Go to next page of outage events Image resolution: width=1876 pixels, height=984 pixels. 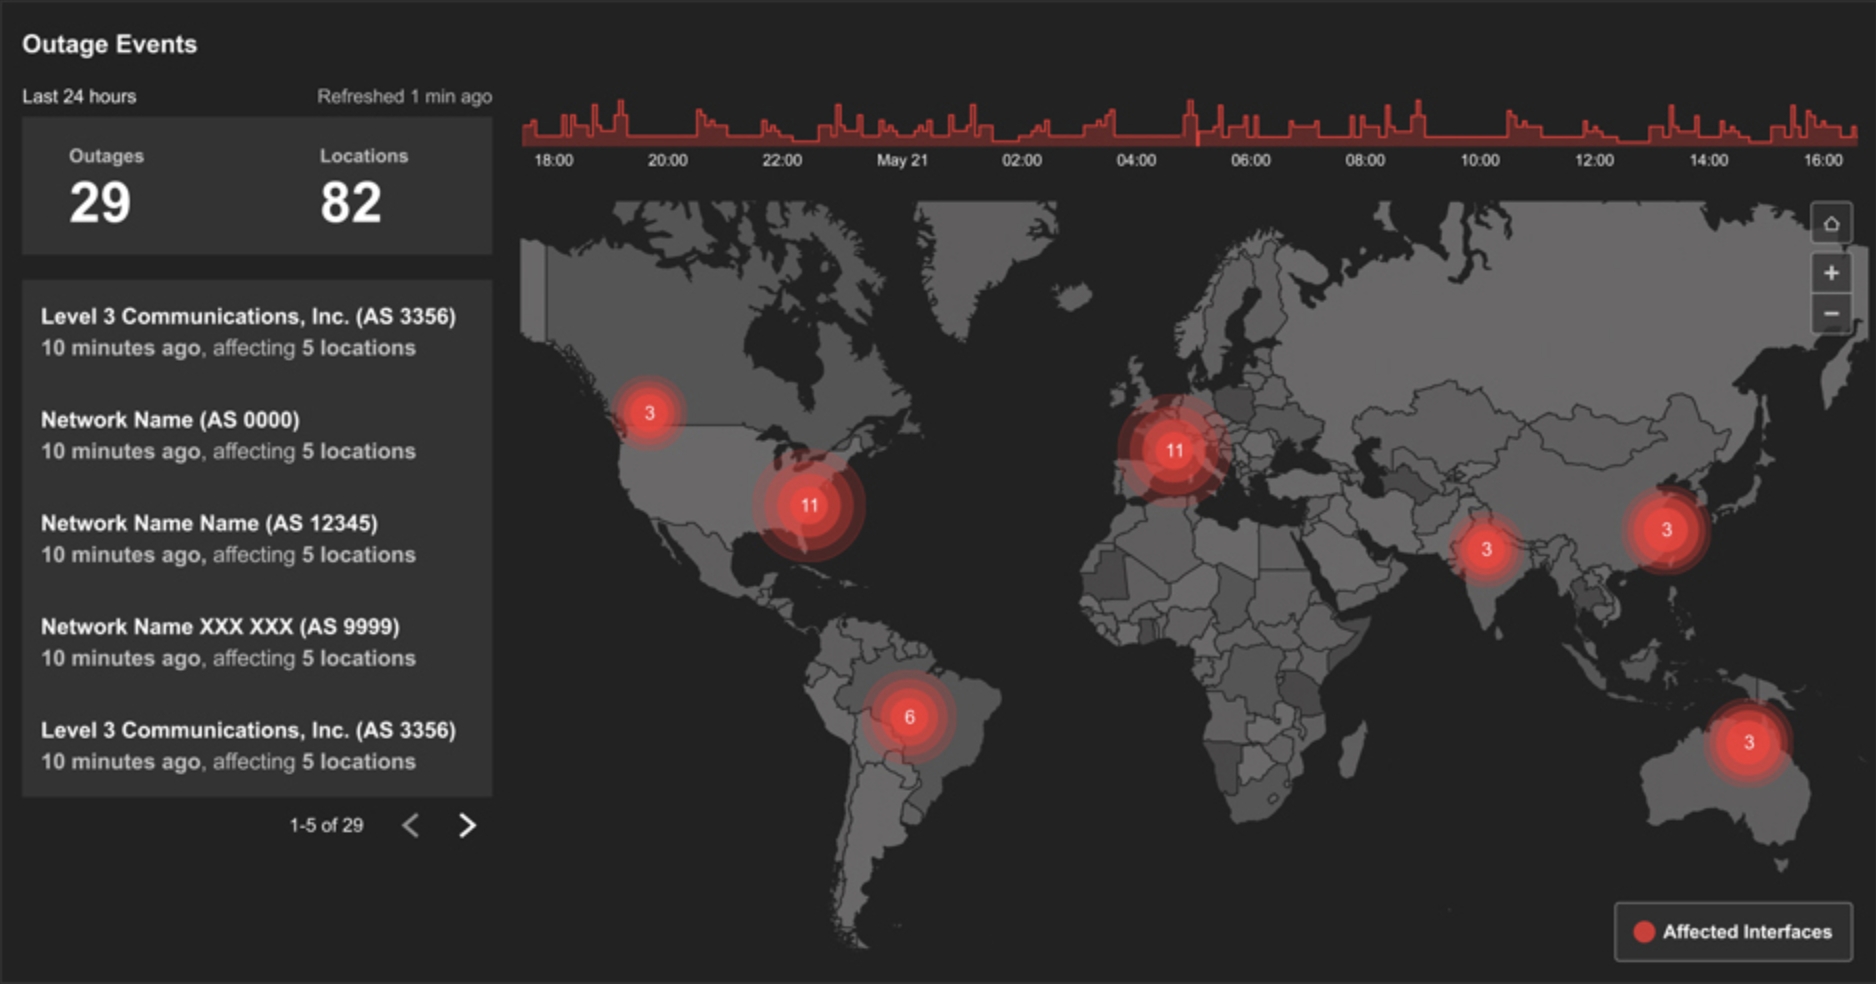tap(466, 825)
